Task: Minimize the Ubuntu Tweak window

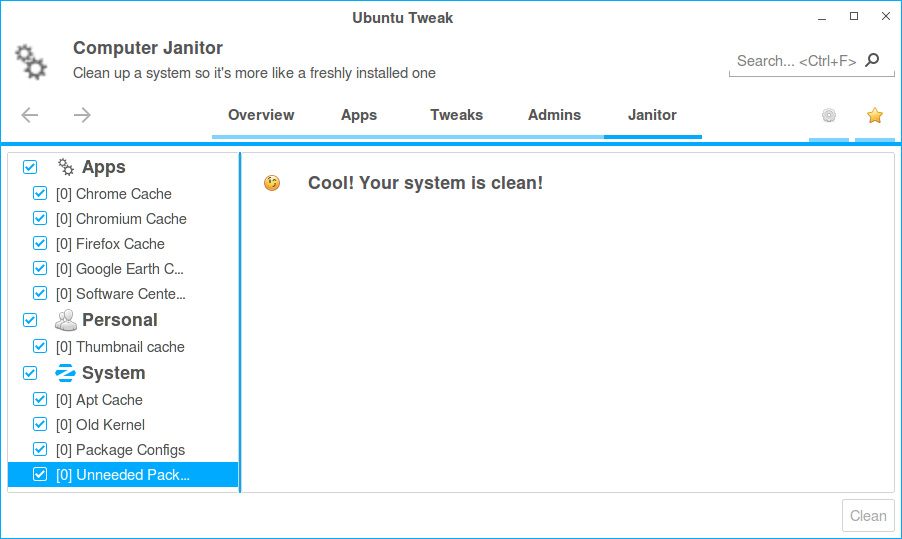Action: click(x=822, y=17)
